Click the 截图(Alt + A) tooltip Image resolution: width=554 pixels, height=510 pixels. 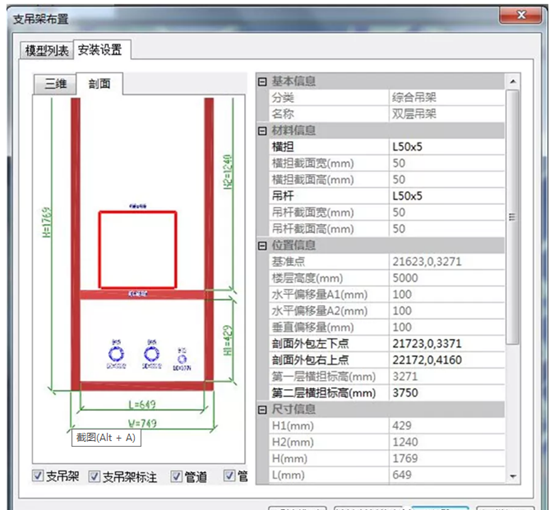click(x=106, y=438)
